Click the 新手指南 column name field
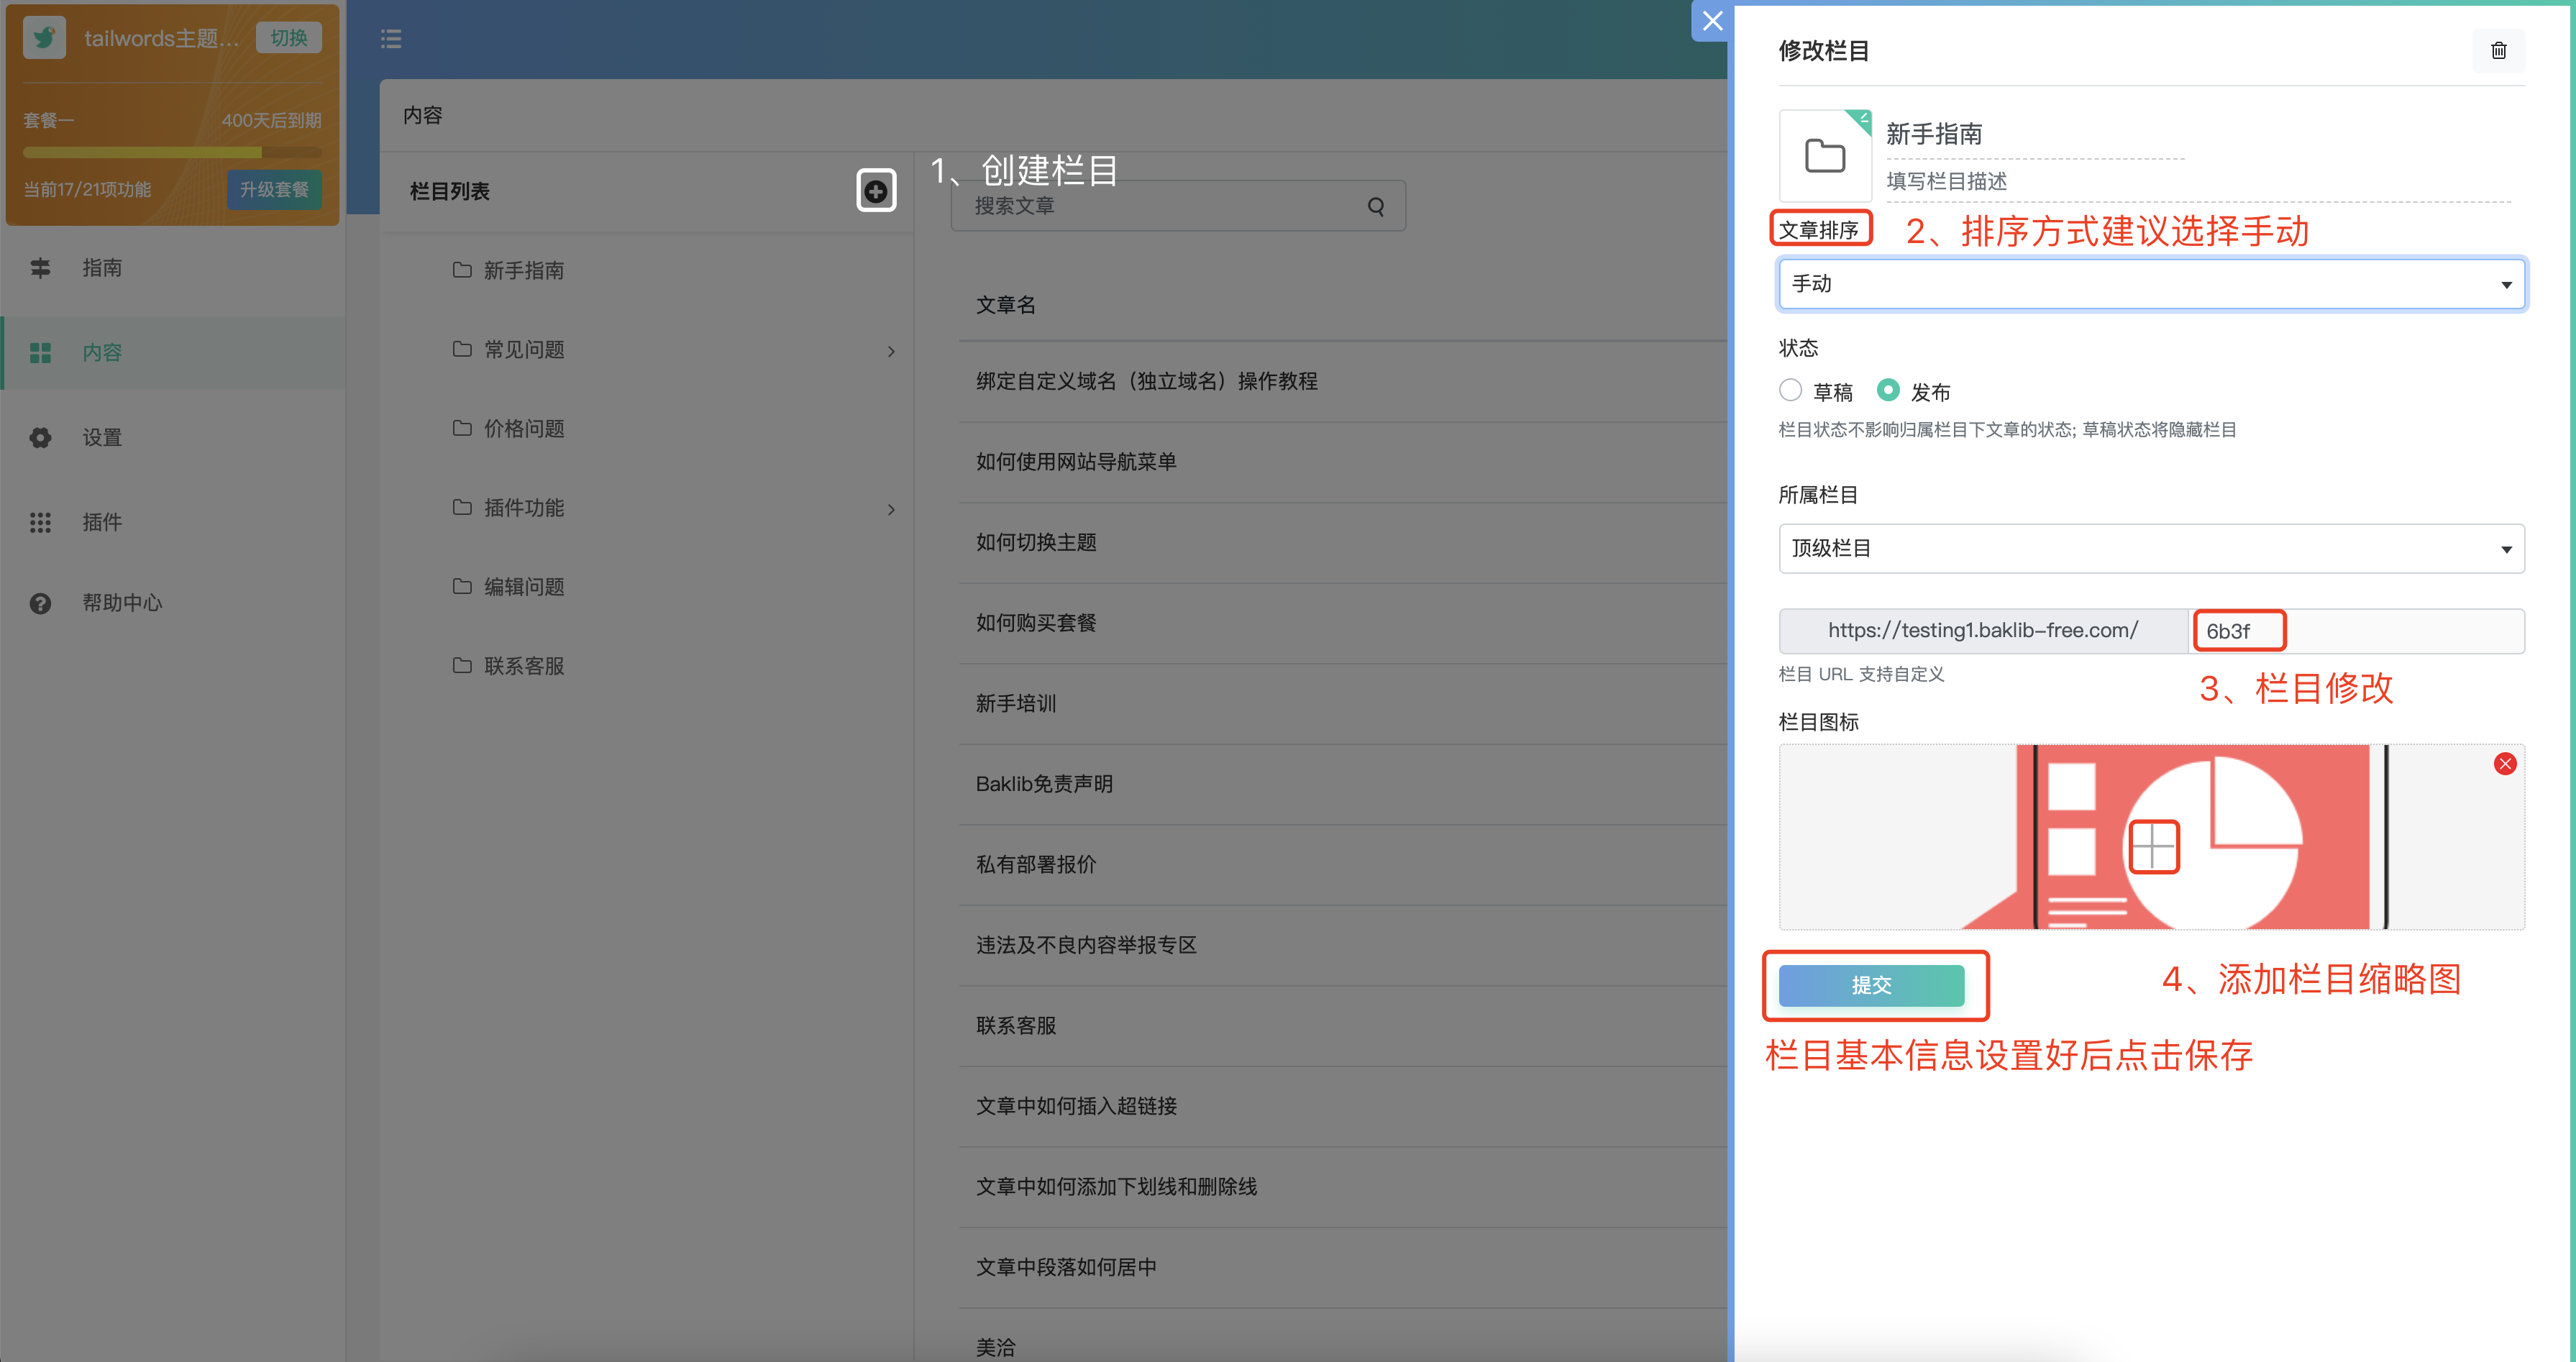 (x=2034, y=134)
